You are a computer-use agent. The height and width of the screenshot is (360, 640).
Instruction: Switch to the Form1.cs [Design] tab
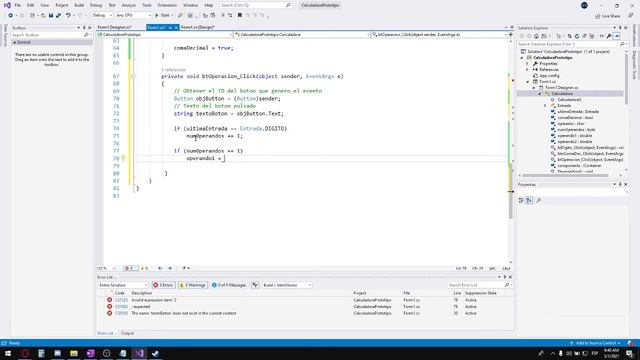point(198,27)
